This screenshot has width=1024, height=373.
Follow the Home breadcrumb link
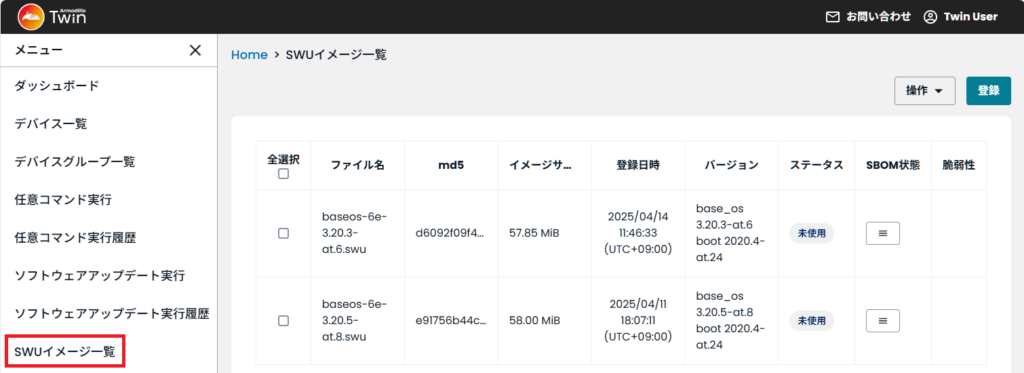249,55
